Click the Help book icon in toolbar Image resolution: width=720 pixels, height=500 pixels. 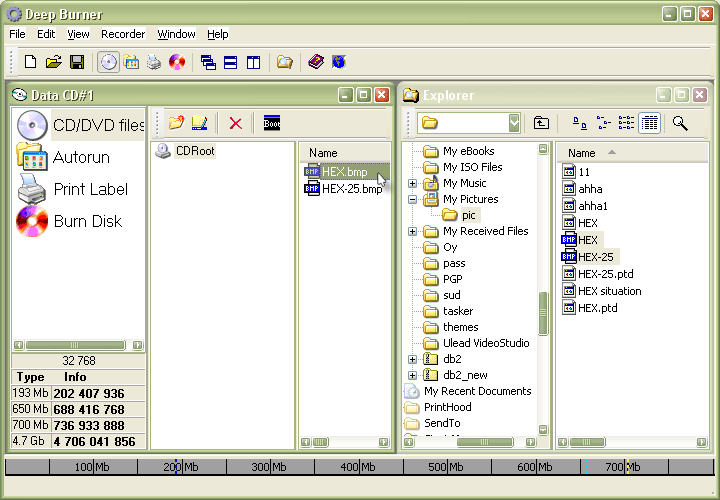pyautogui.click(x=316, y=62)
